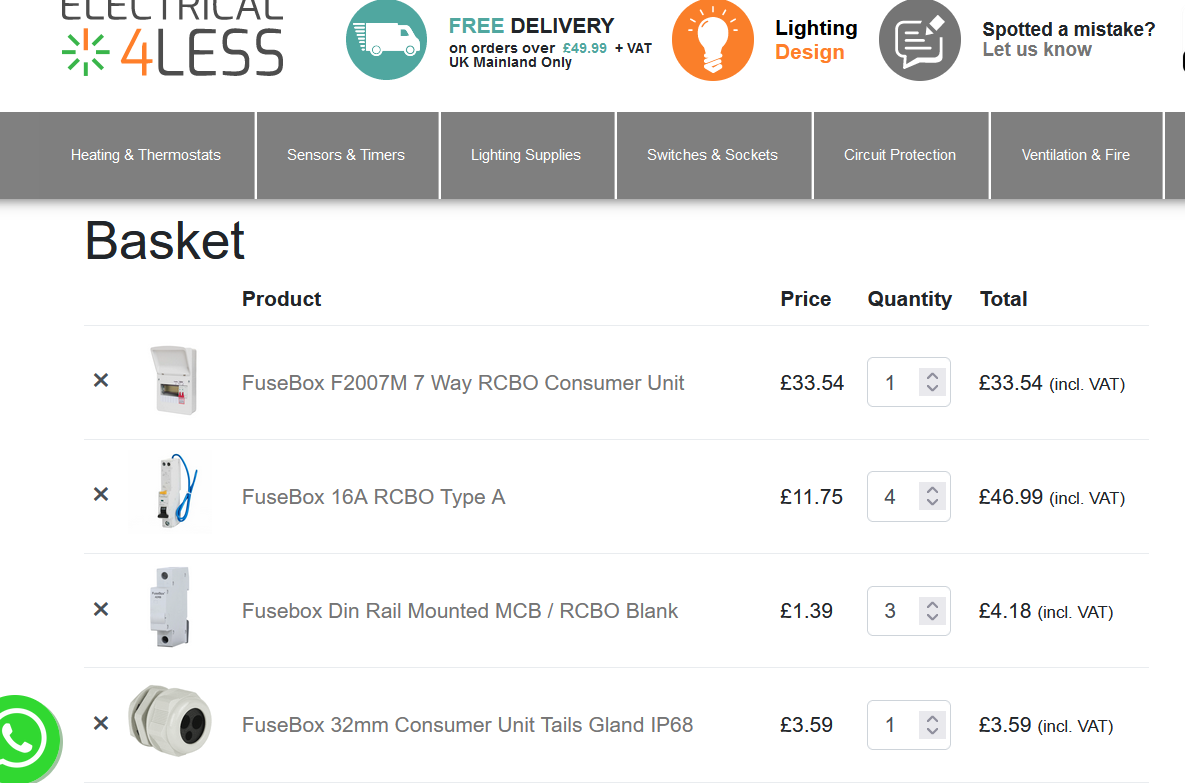
Task: Click the Spotted a mistake note icon
Action: (x=920, y=40)
